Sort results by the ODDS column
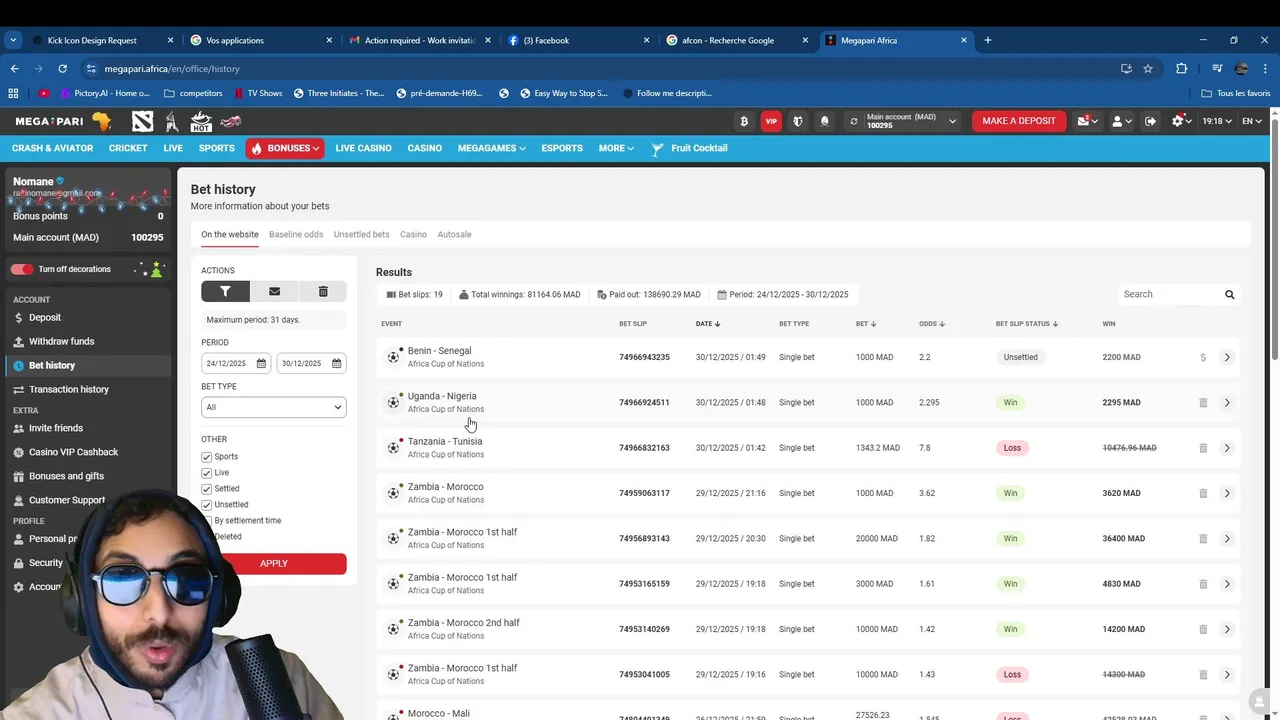 click(x=932, y=324)
